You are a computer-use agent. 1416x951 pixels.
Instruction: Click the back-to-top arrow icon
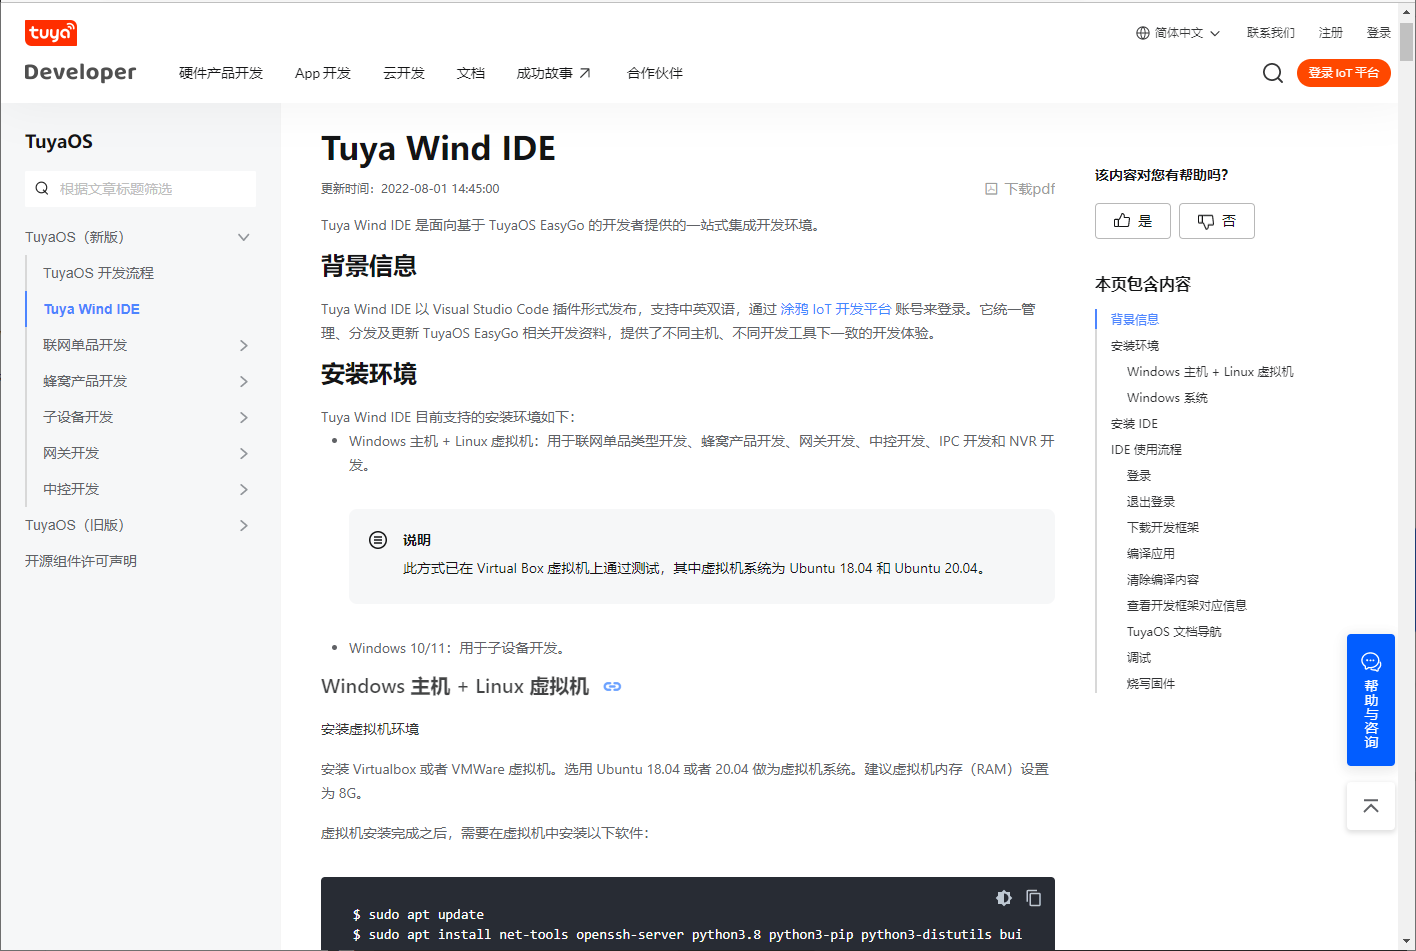[x=1370, y=805]
